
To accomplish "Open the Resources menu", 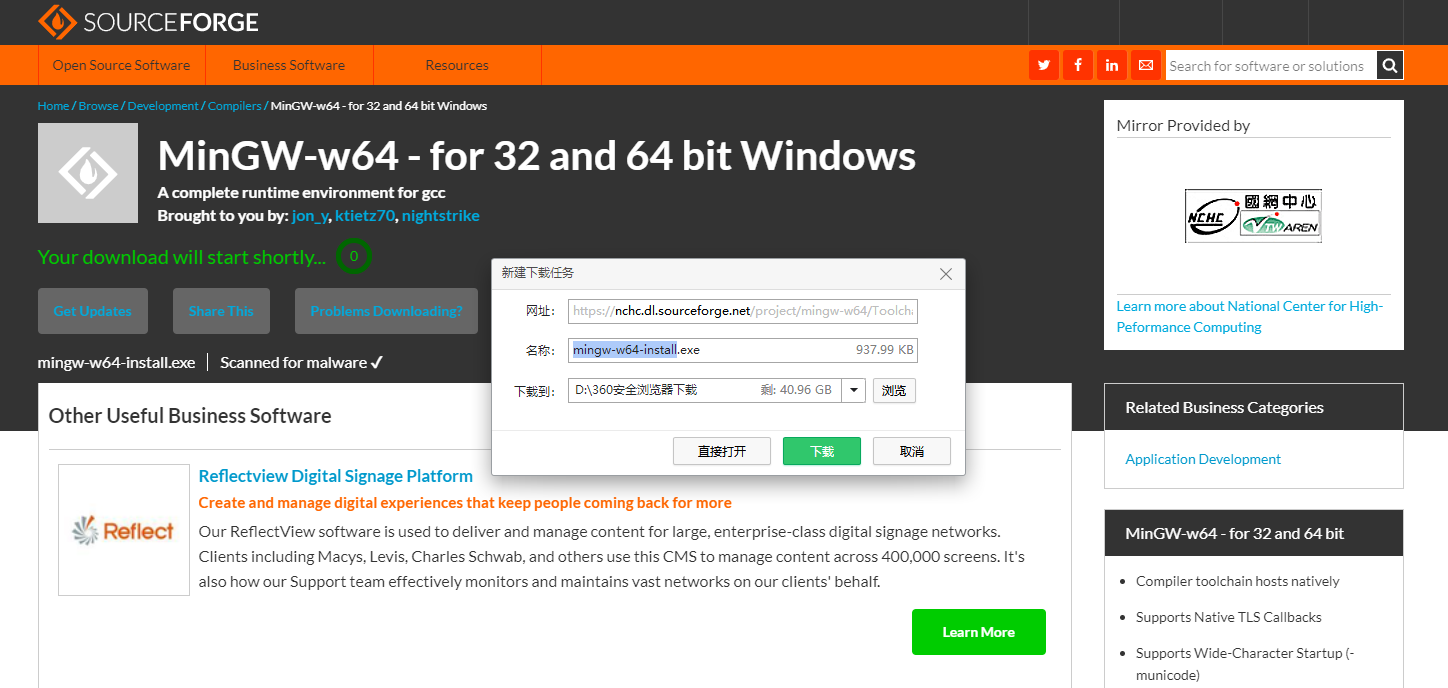I will (x=457, y=65).
